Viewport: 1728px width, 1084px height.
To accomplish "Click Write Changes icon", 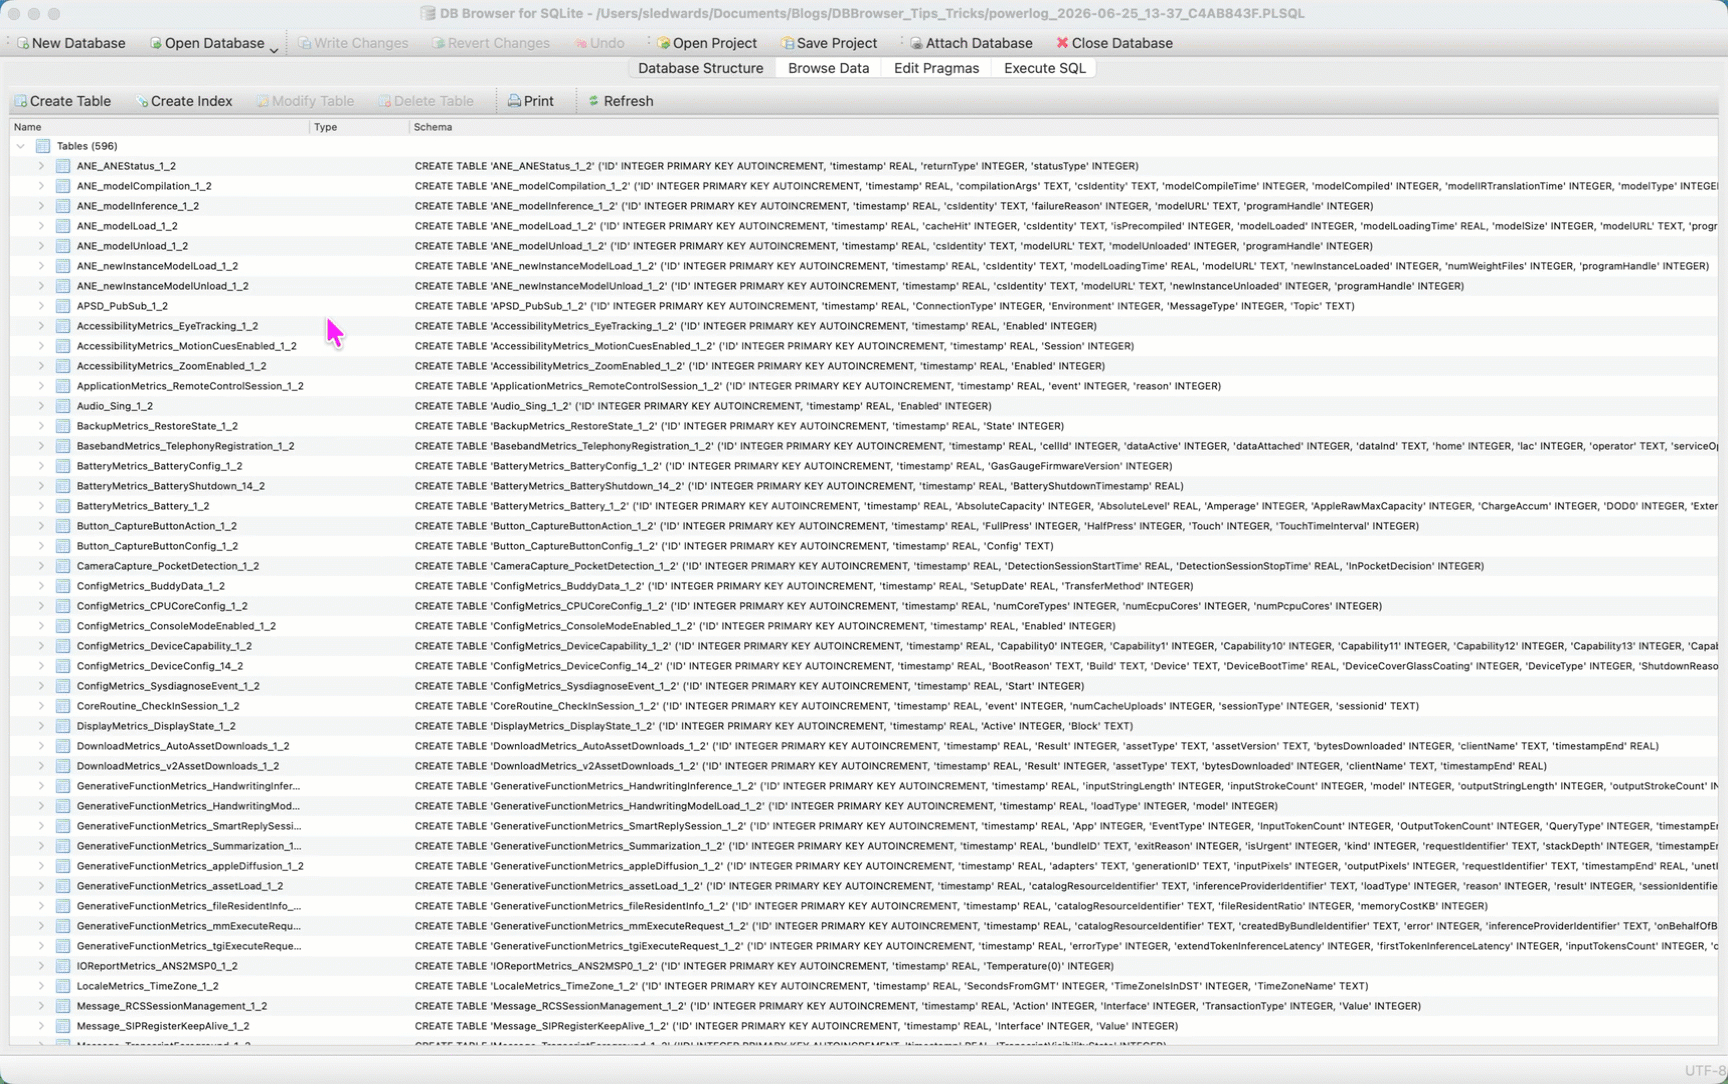I will (305, 43).
